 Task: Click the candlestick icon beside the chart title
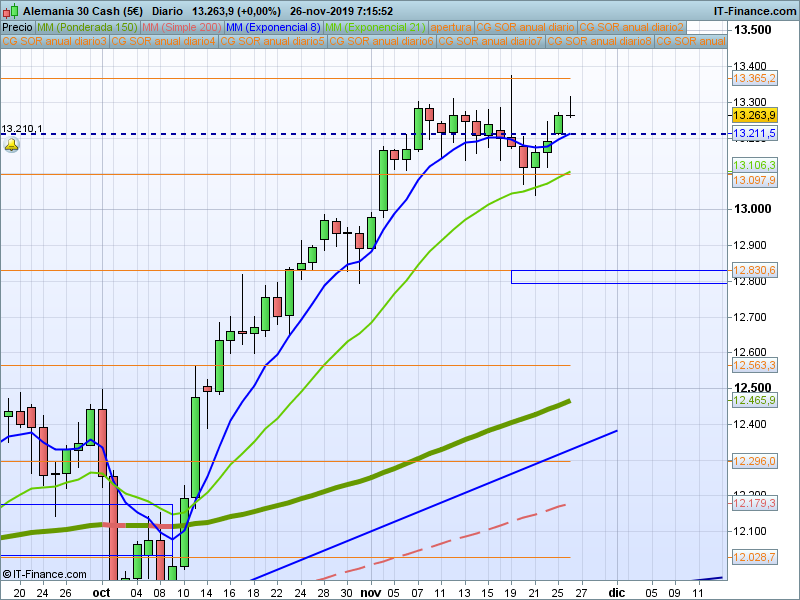pos(10,11)
